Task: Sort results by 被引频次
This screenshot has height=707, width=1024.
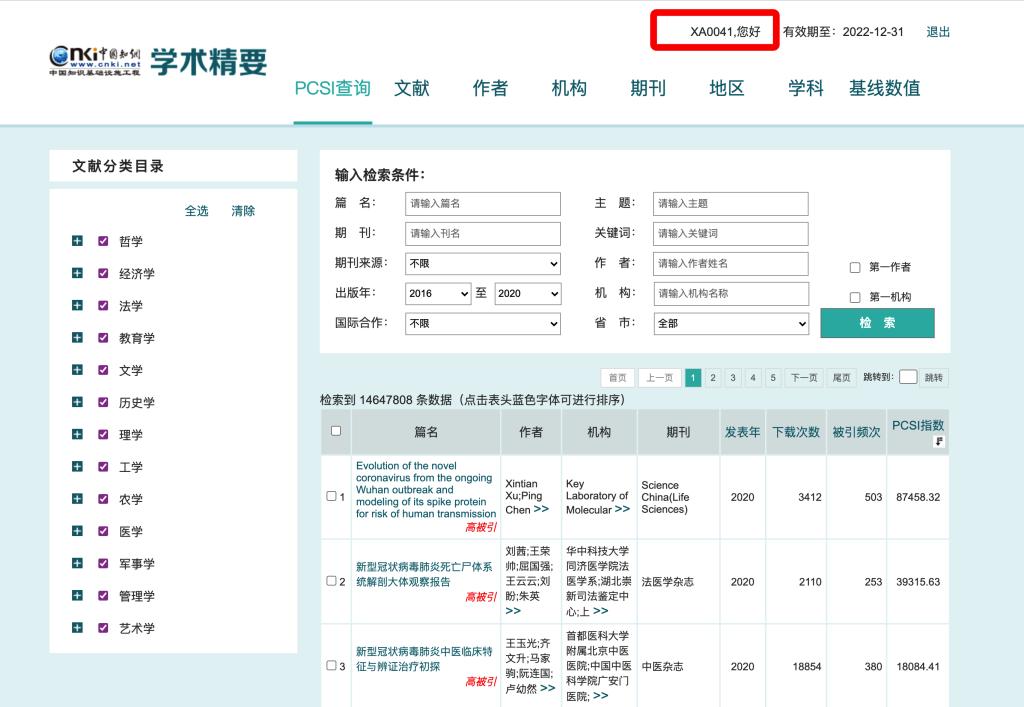Action: click(x=856, y=432)
